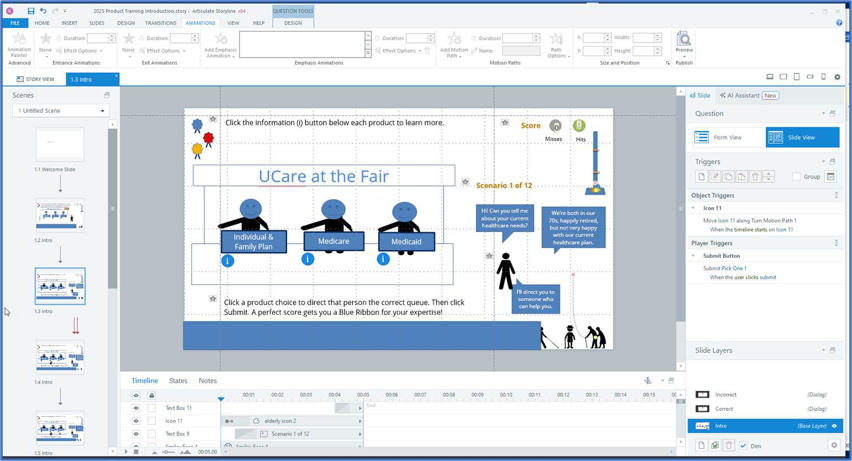Click the Preview icon in ribbon

684,39
